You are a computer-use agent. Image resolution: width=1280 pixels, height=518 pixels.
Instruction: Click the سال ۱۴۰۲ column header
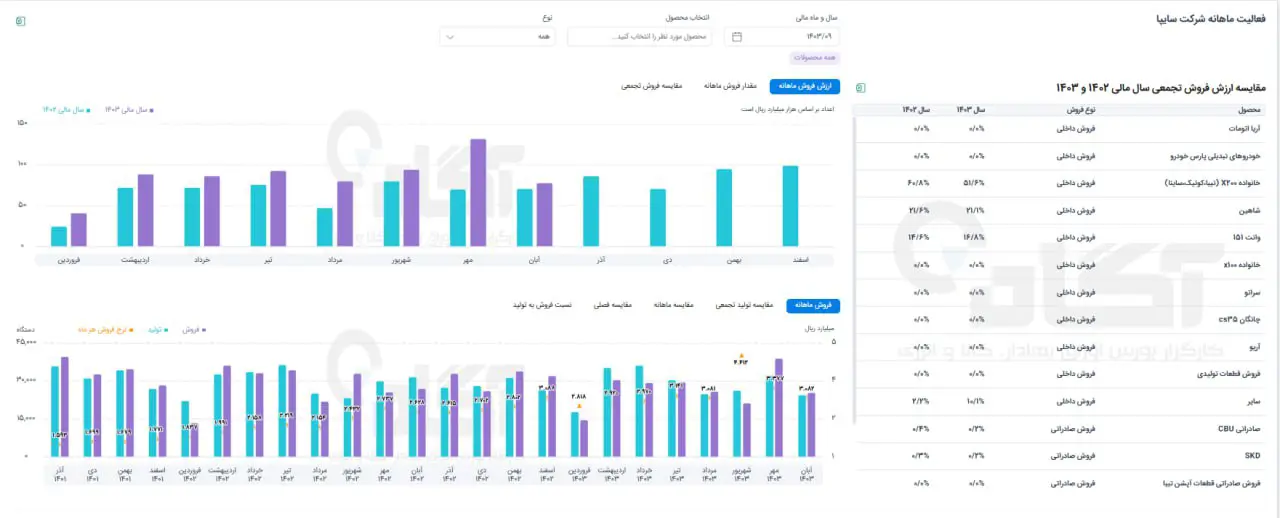(x=916, y=109)
